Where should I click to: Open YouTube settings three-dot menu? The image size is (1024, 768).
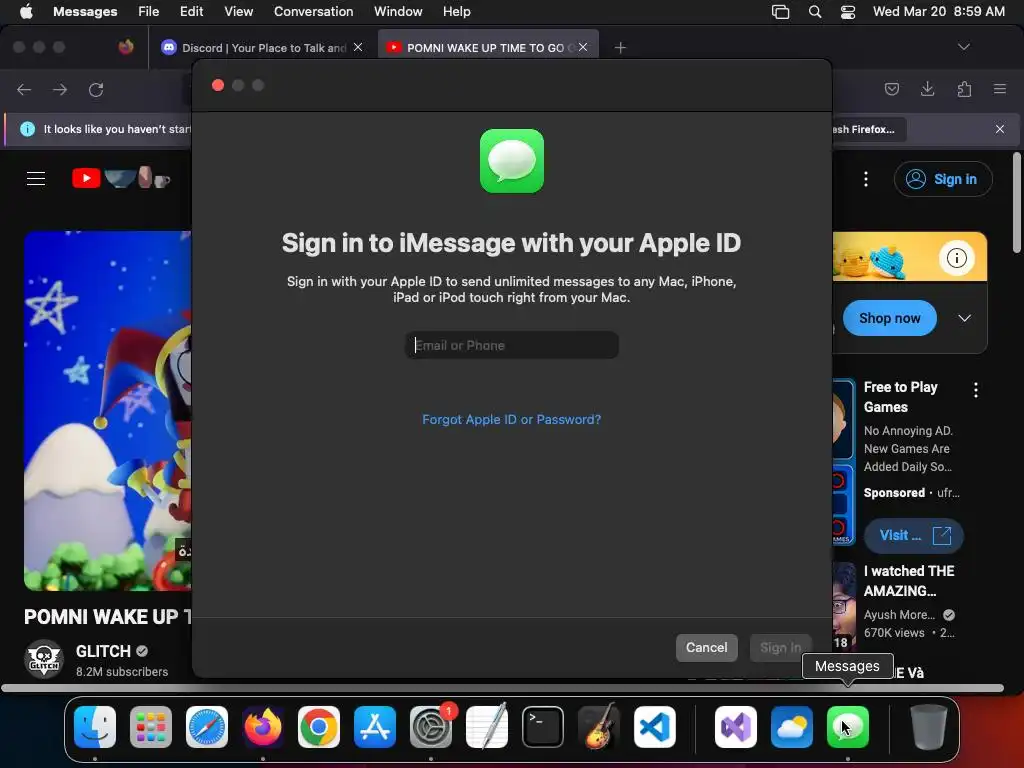click(866, 179)
